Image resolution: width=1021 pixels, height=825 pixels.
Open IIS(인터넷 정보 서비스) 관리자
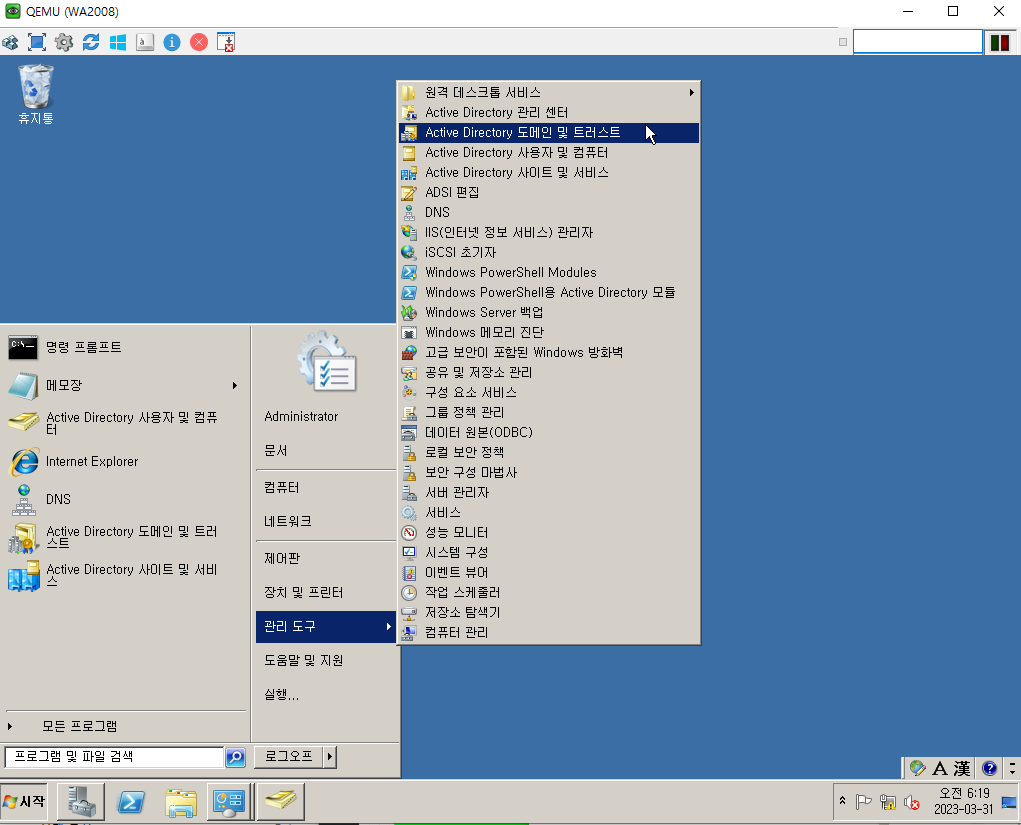coord(549,232)
